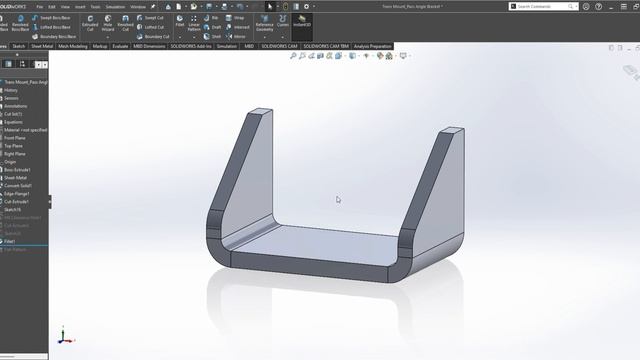Open the Options gear icon
The width and height of the screenshot is (640, 360).
pos(307,7)
